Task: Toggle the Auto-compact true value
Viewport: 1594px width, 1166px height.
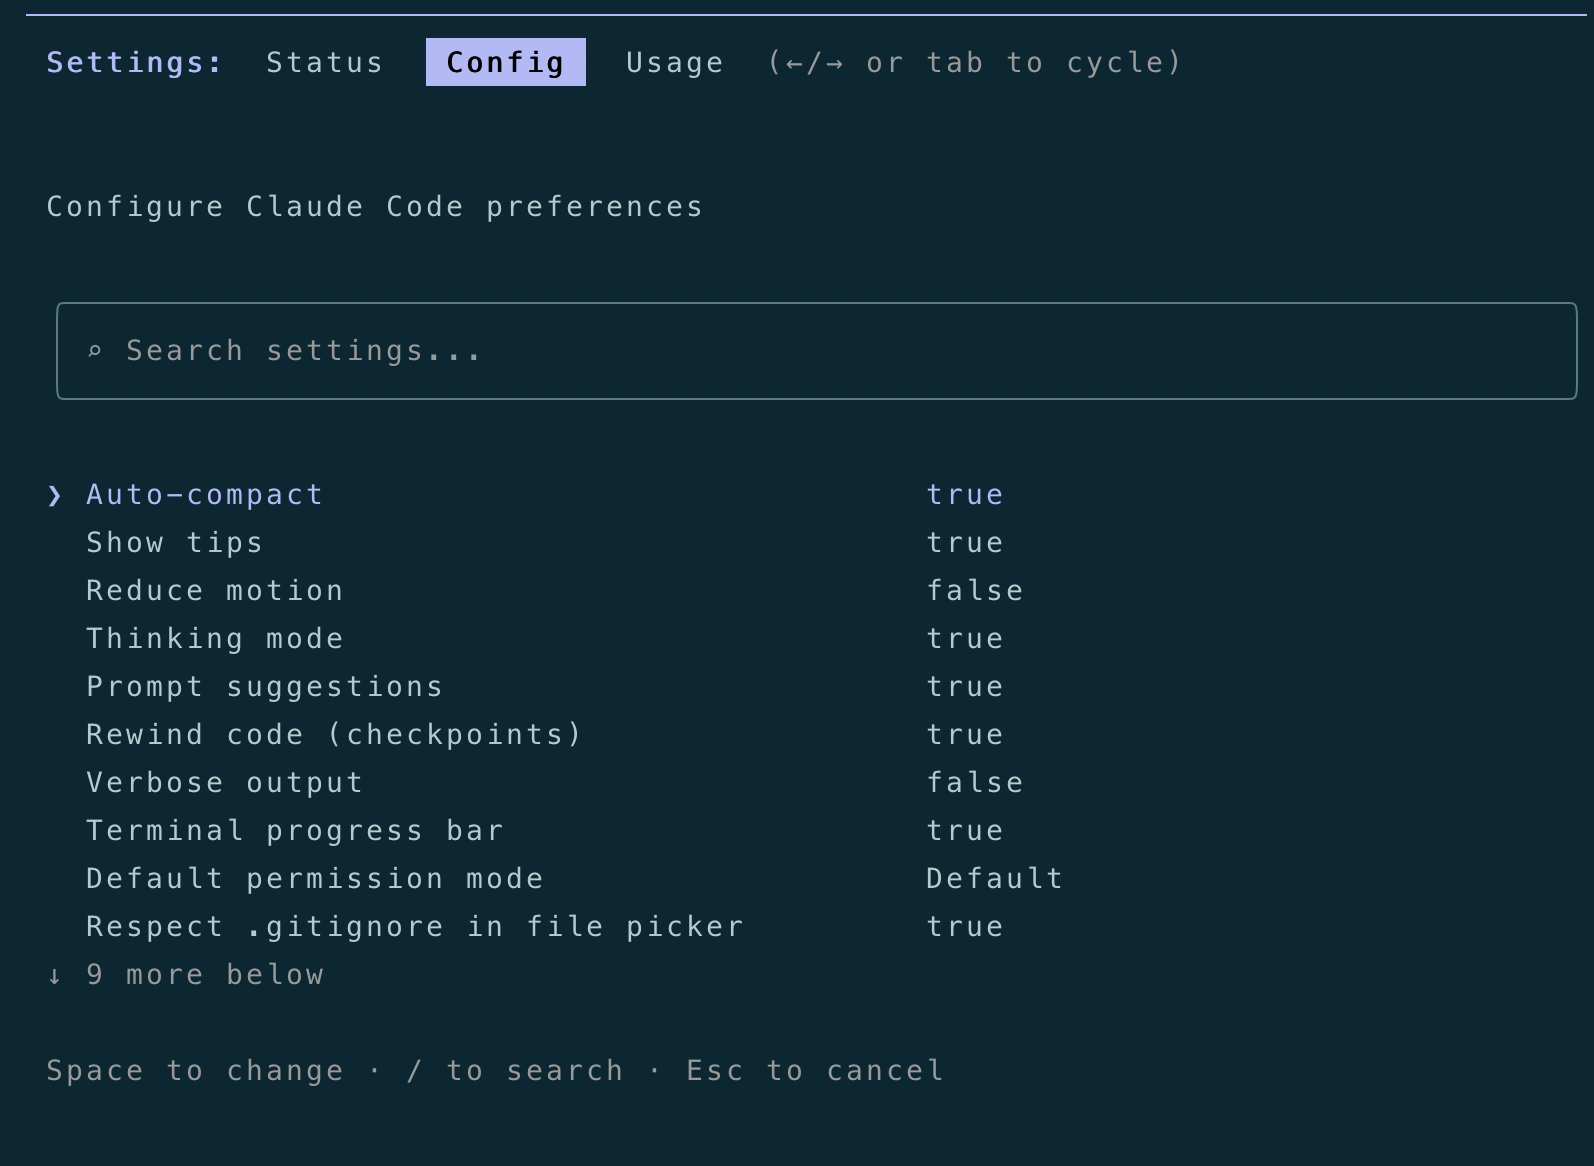Action: coord(964,495)
